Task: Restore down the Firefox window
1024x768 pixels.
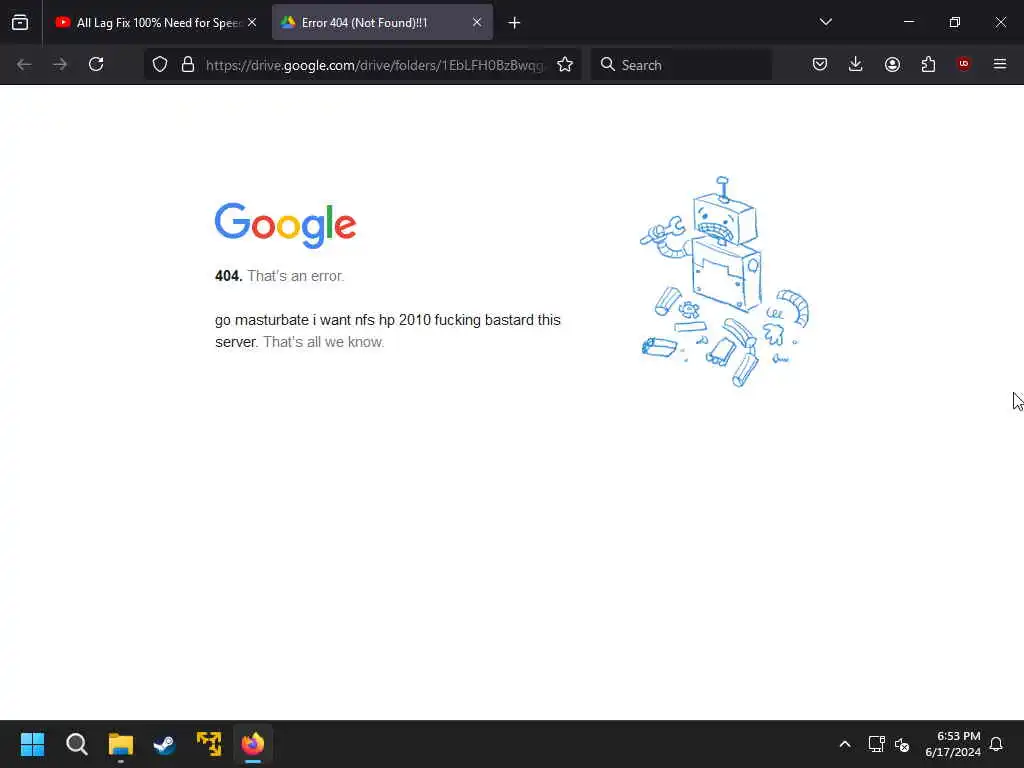Action: [x=955, y=22]
